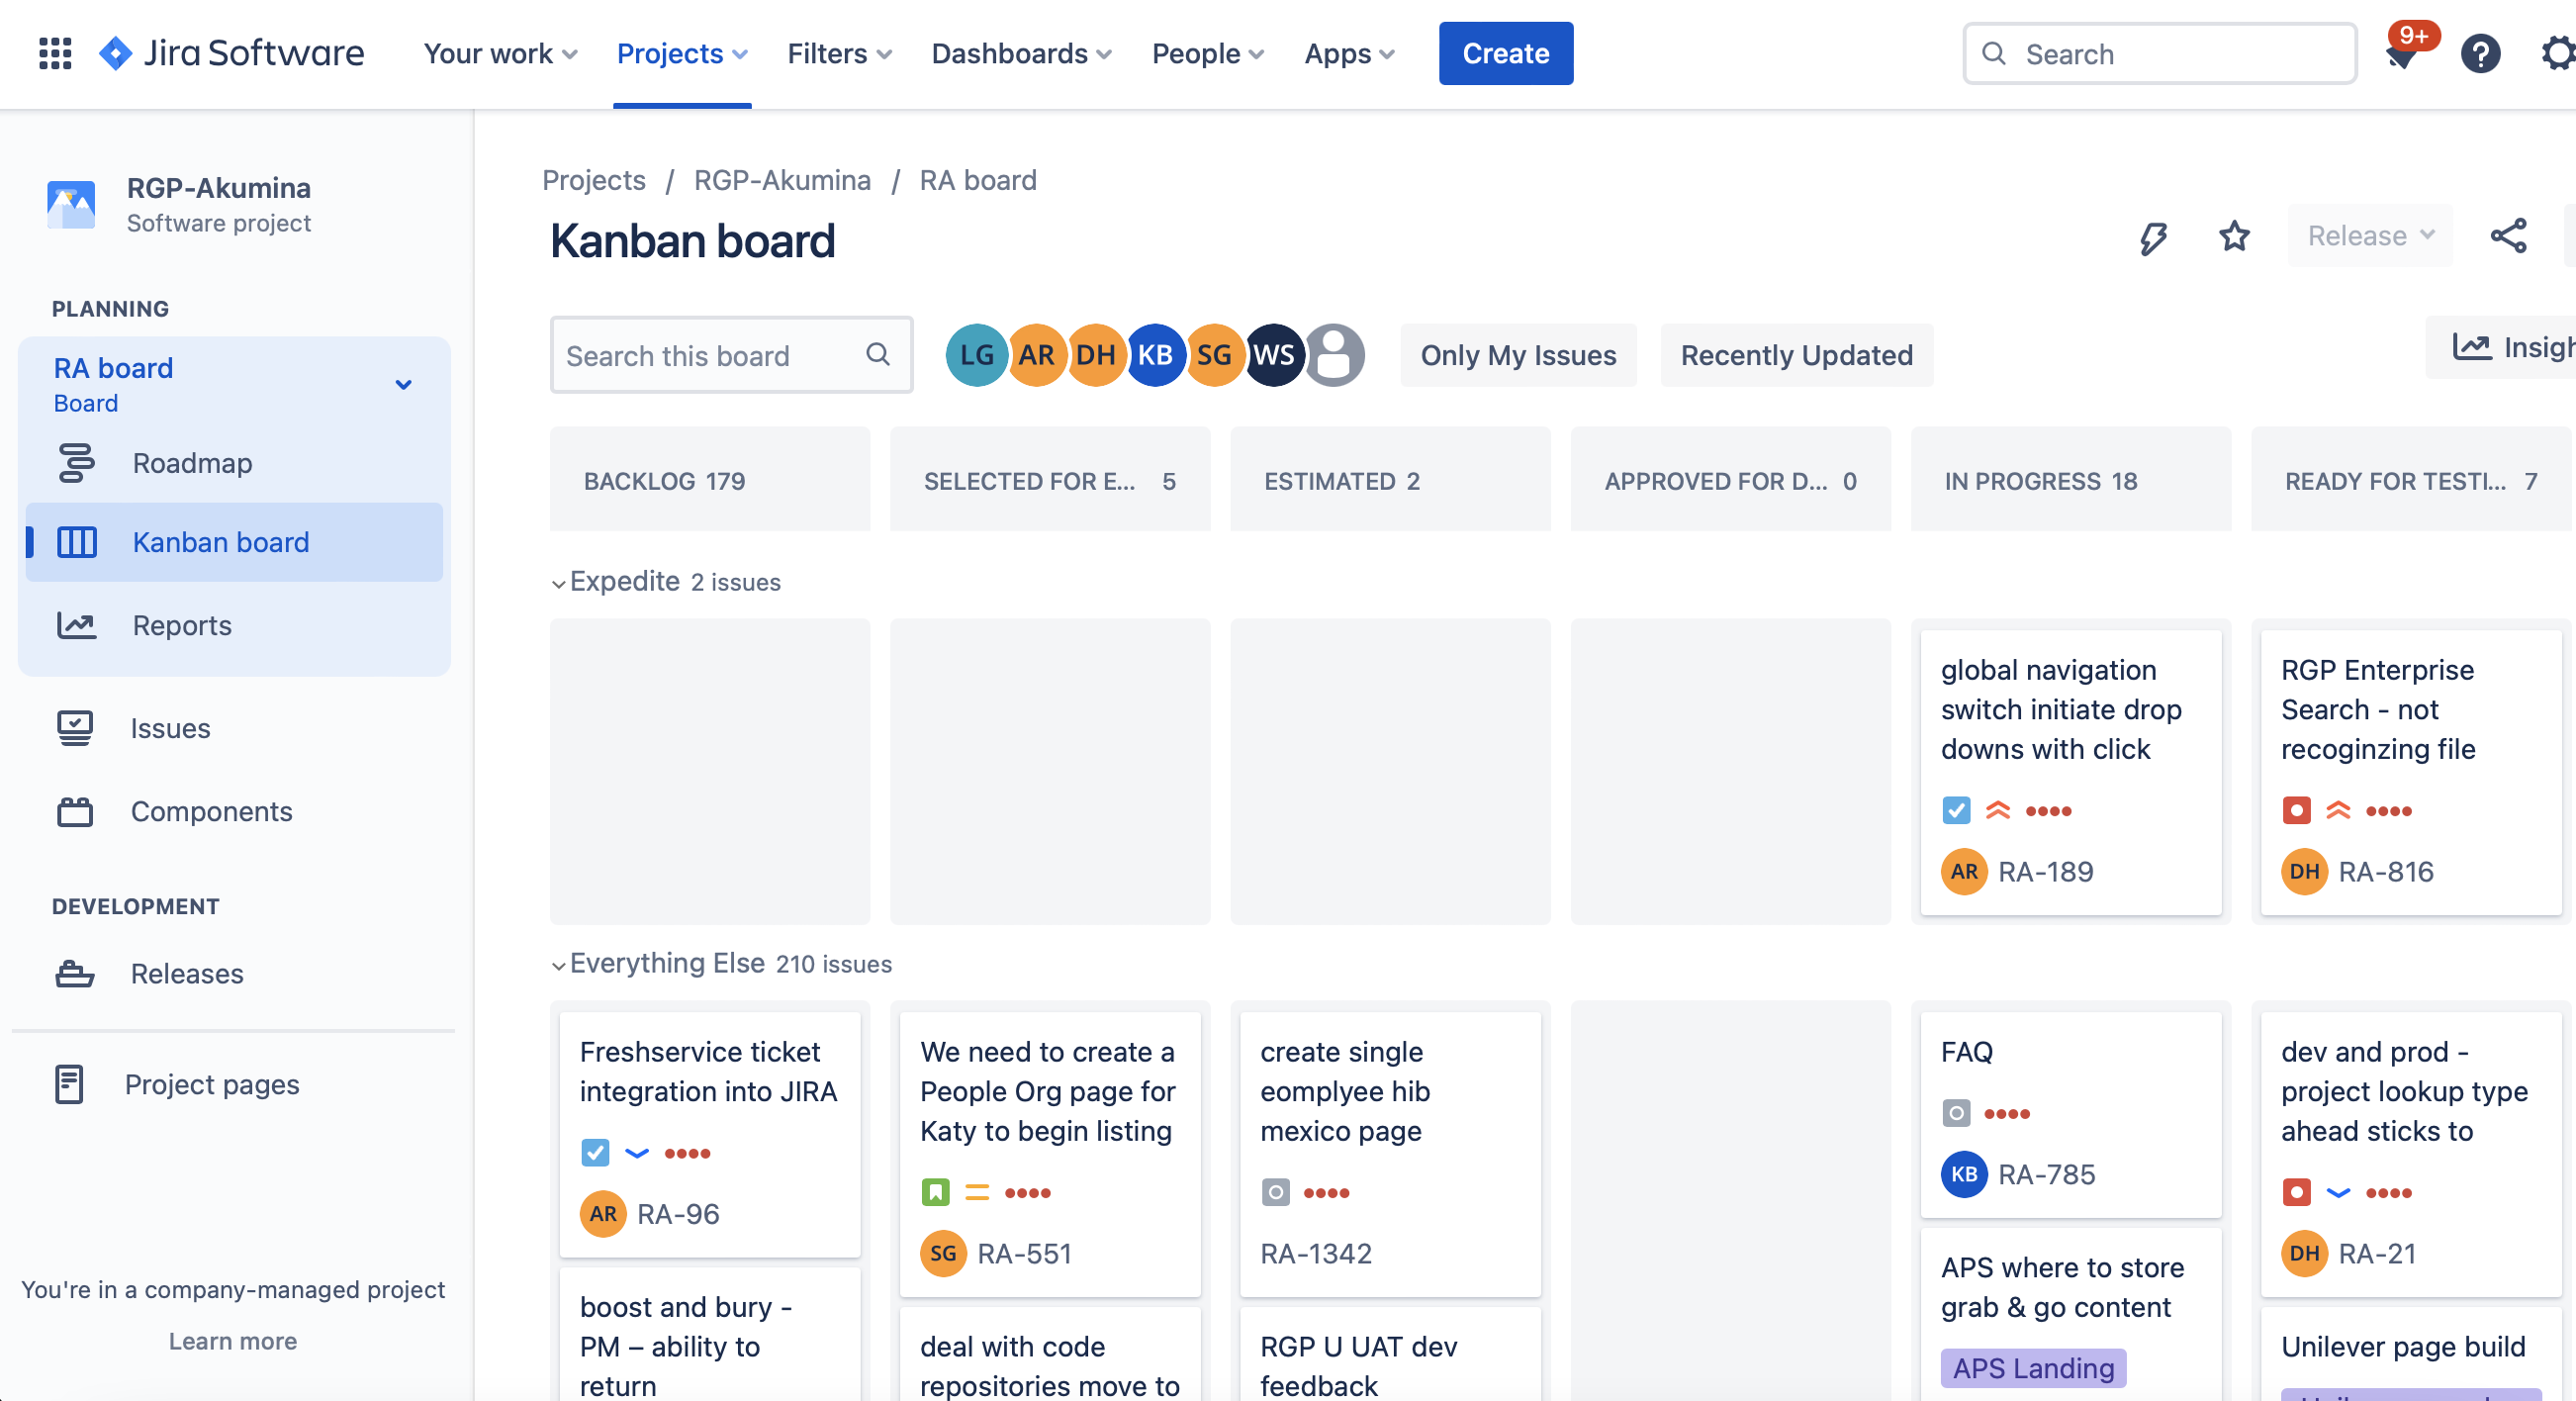This screenshot has height=1401, width=2576.
Task: Expand the Everything Else swimlane
Action: click(555, 963)
